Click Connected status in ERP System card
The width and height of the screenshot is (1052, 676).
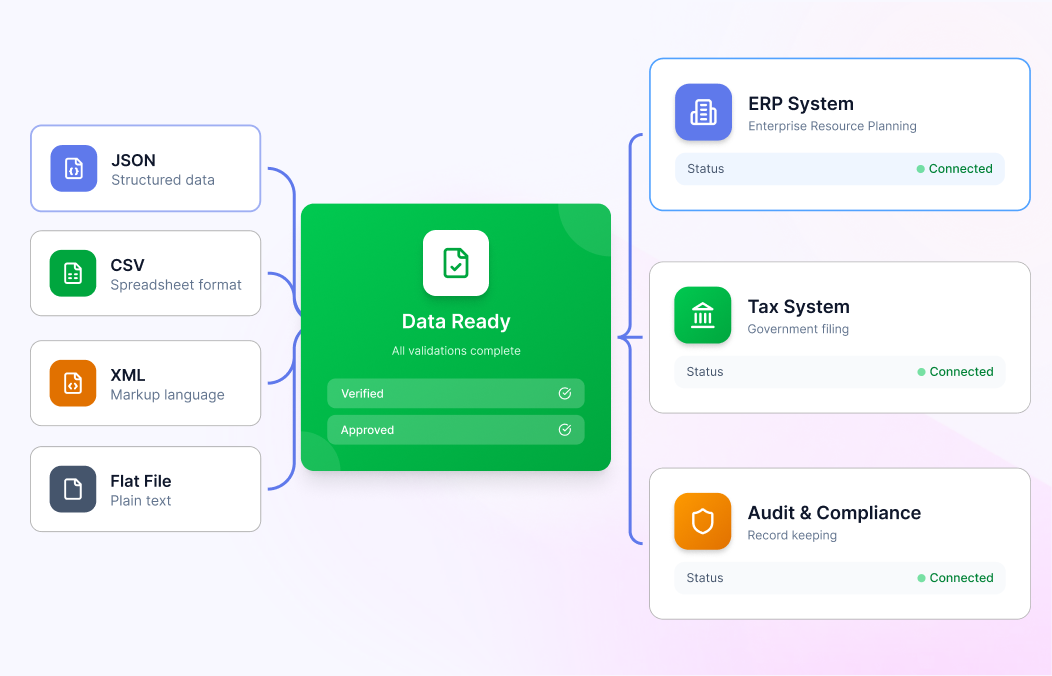coord(960,169)
